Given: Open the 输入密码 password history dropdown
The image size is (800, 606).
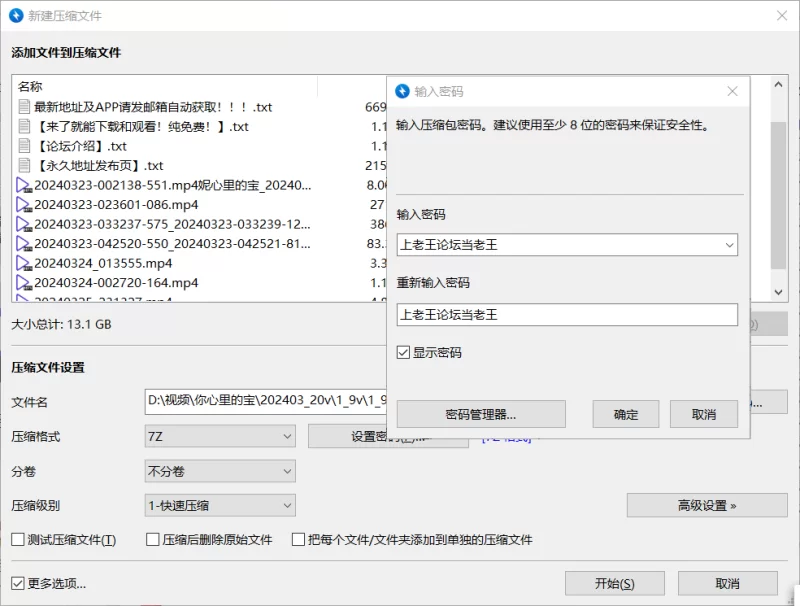Looking at the screenshot, I should click(730, 245).
